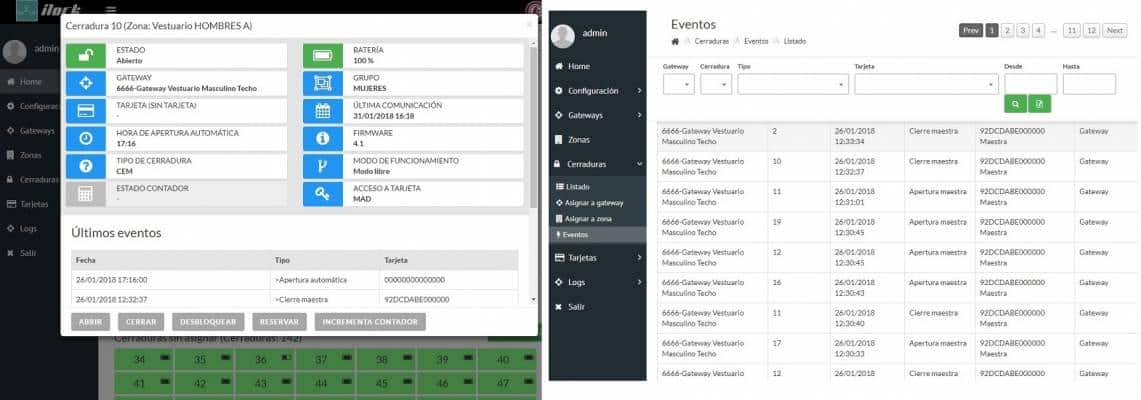The height and width of the screenshot is (400, 1141).
Task: Click the green battery status icon
Action: coord(323,55)
